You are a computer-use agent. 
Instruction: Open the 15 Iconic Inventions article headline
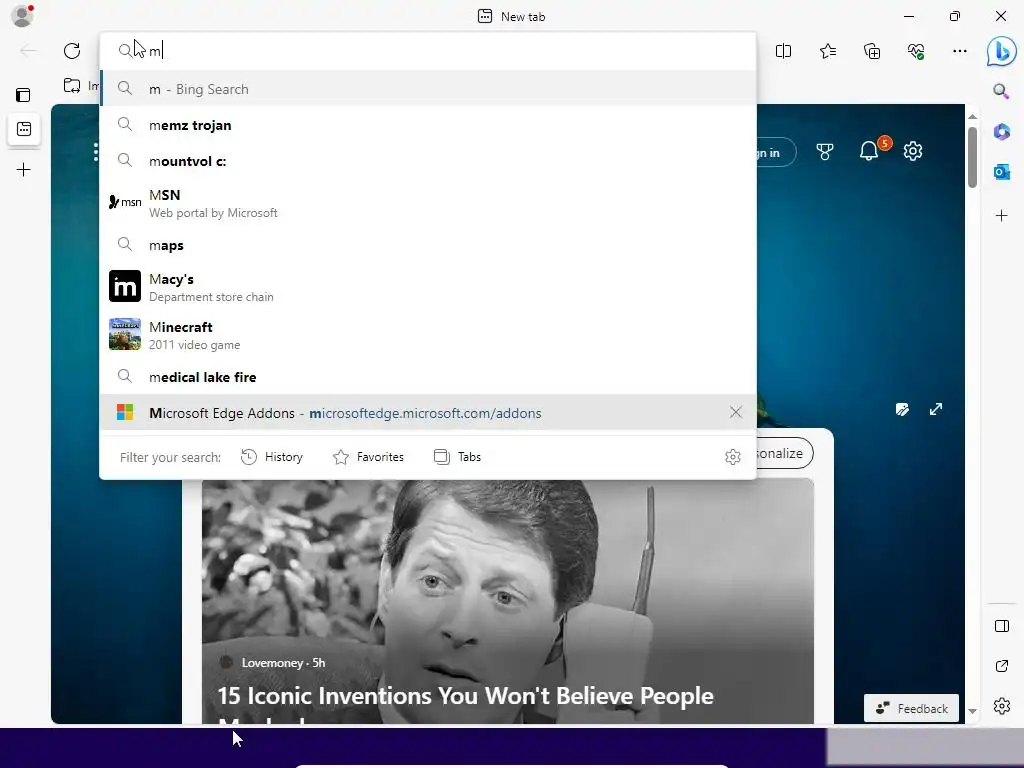click(465, 696)
